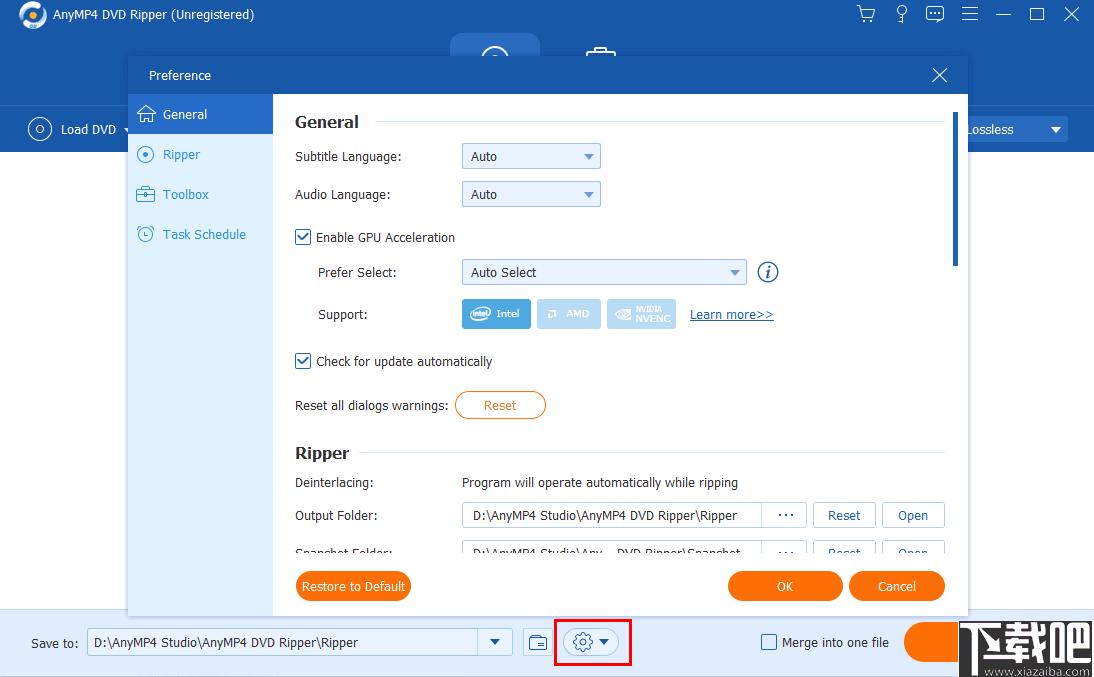Viewport: 1094px width, 677px height.
Task: Click the 'Program will operate automatically while ripping' text
Action: pos(600,483)
